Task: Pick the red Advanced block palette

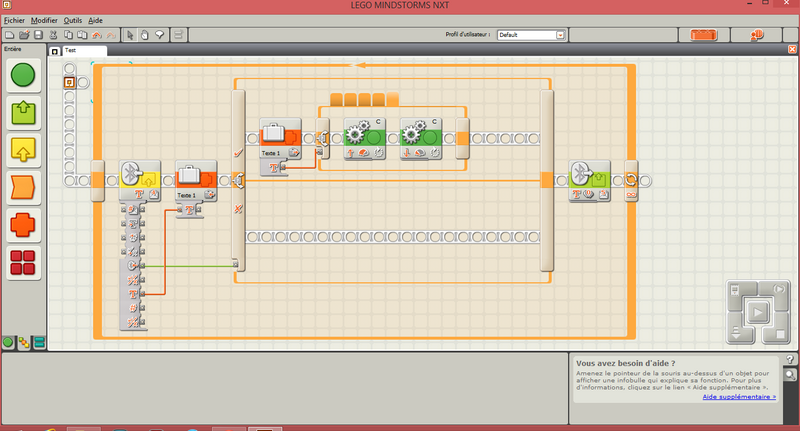Action: point(23,263)
